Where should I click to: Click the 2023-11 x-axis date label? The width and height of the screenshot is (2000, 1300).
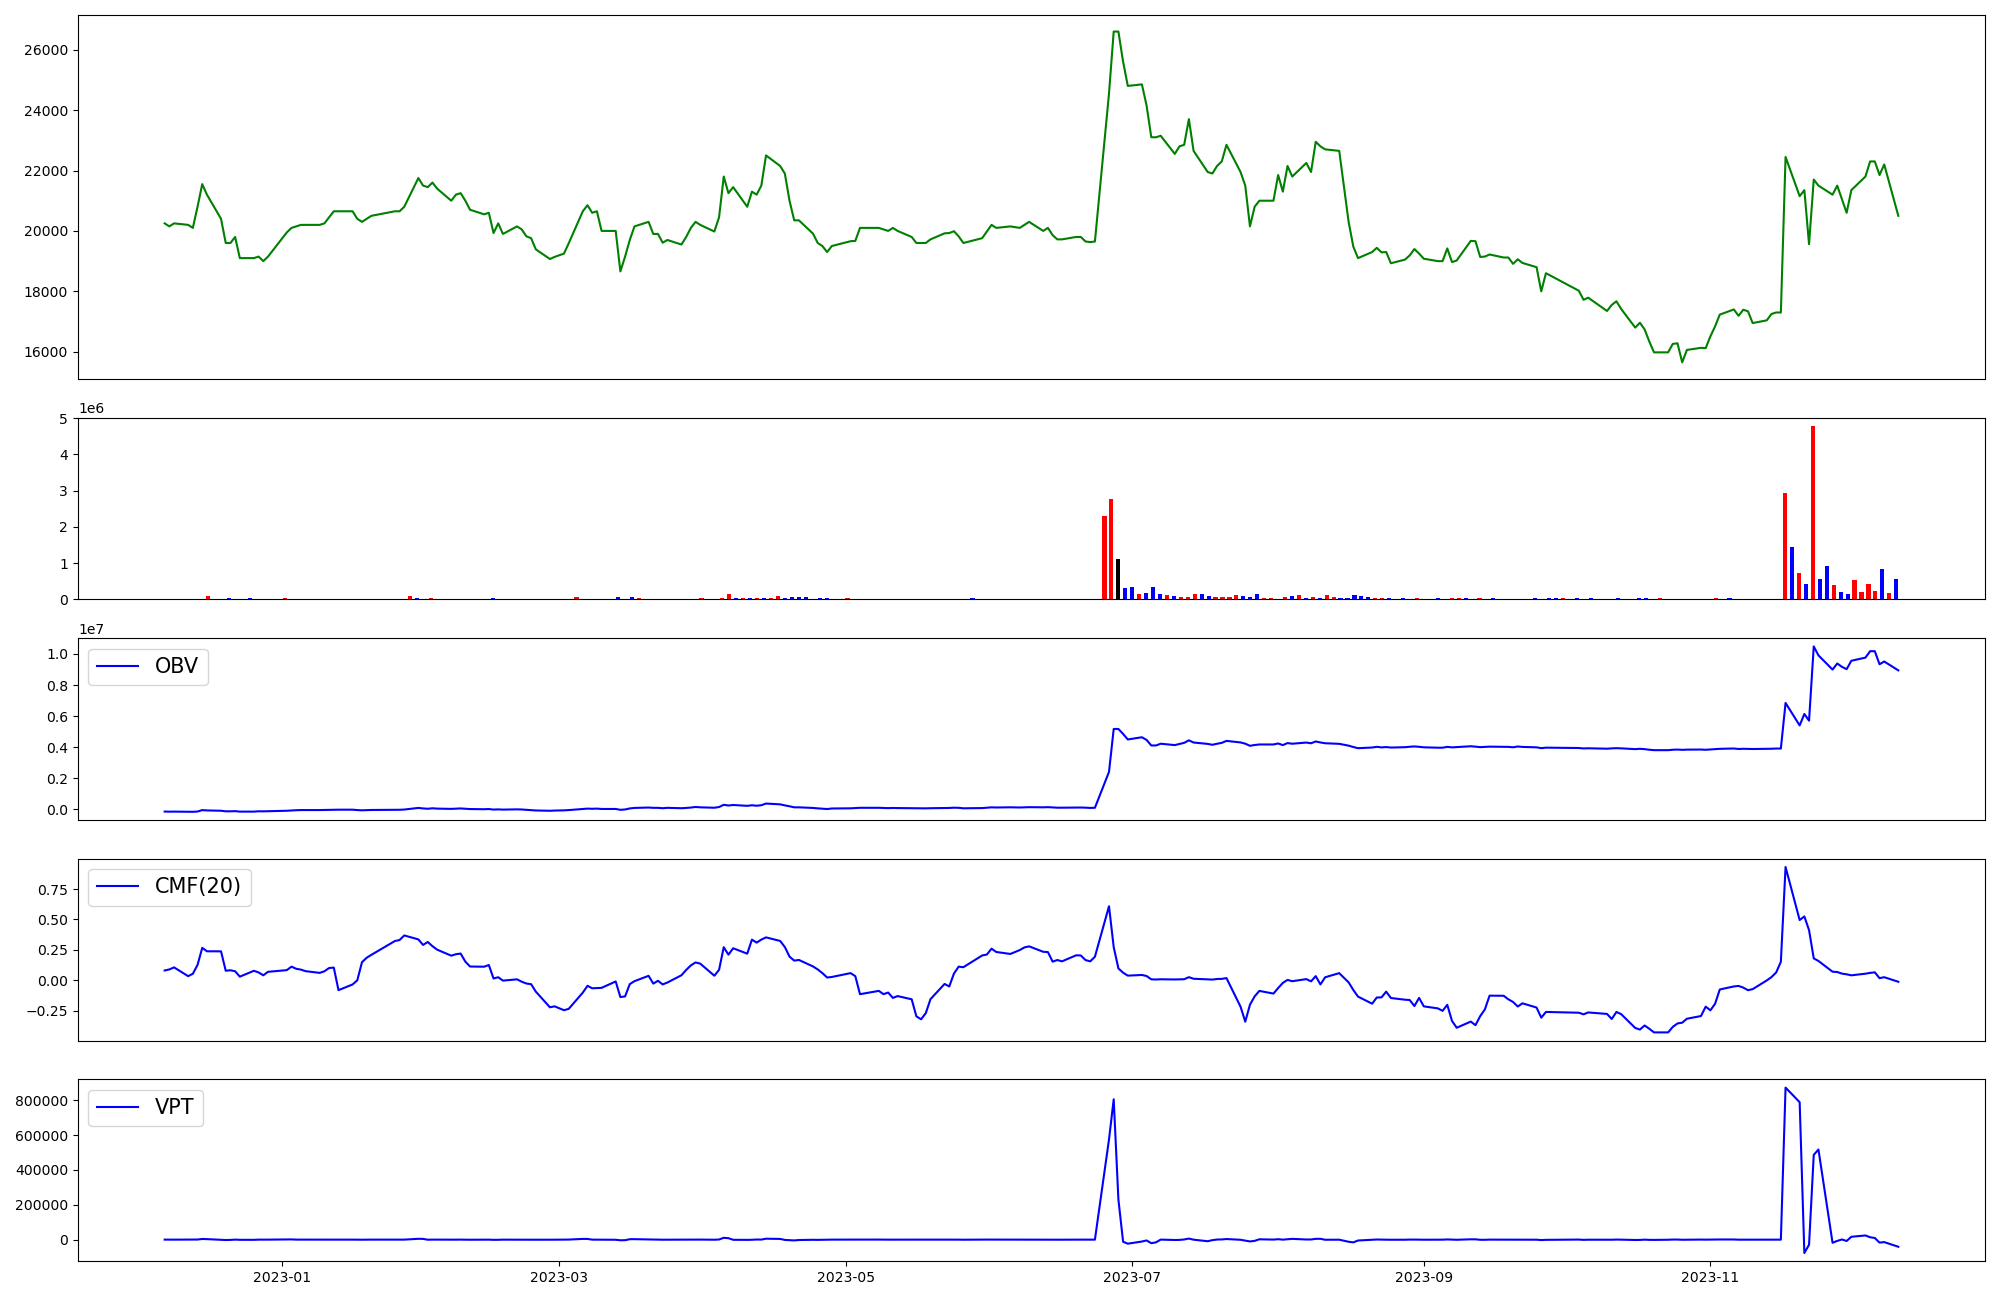point(1710,1277)
